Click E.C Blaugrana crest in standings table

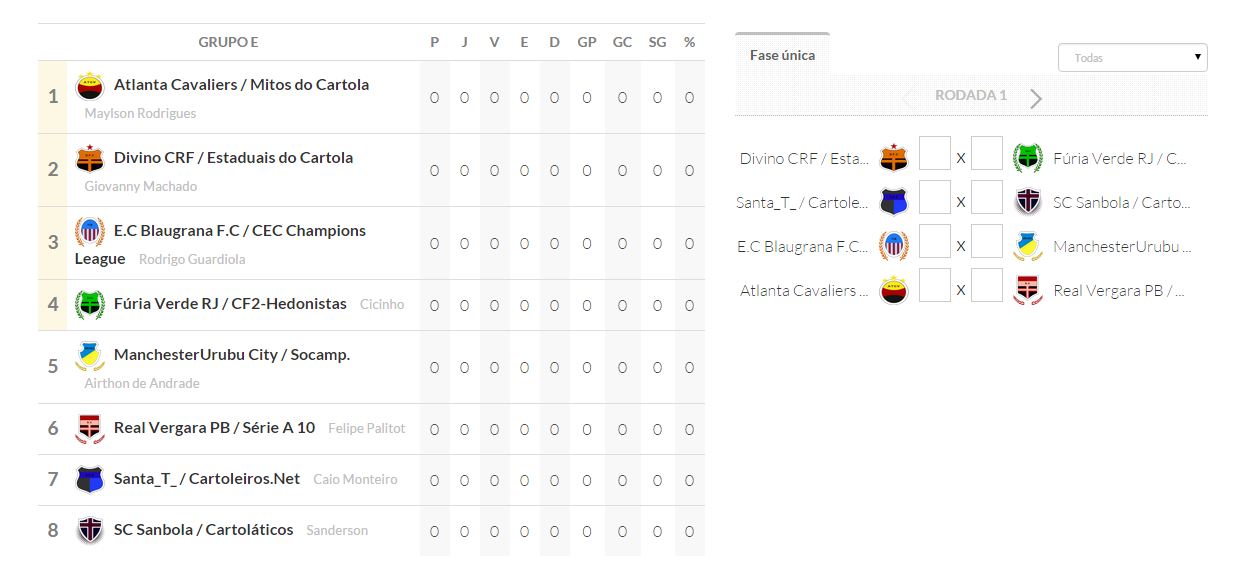point(90,232)
